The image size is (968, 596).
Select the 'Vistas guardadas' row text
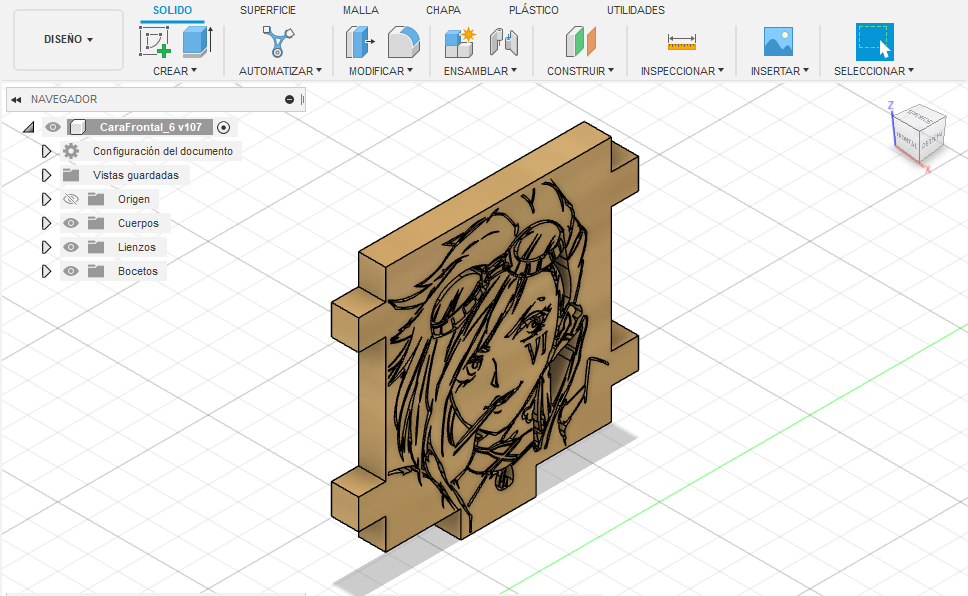pos(136,175)
